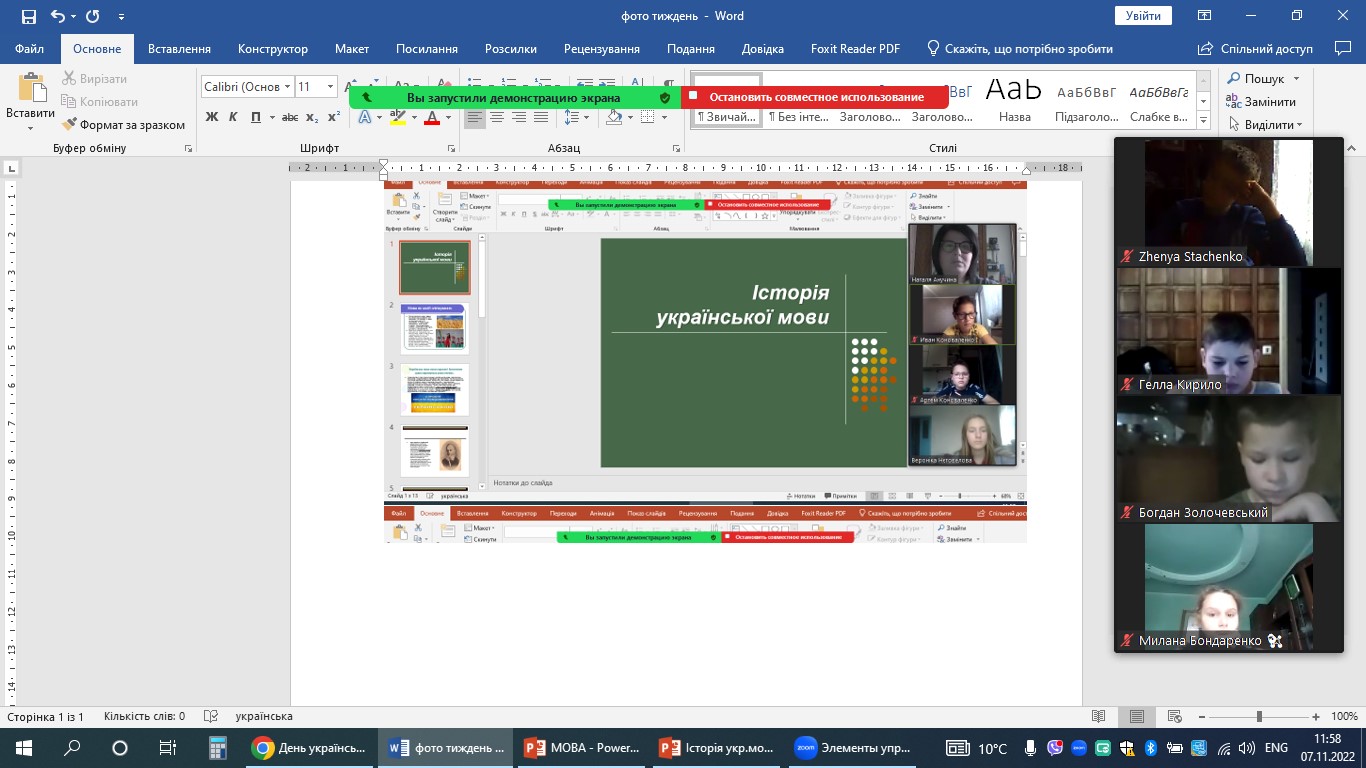Image resolution: width=1366 pixels, height=768 pixels.
Task: Toggle bold (Ж) formatting
Action: click(211, 117)
